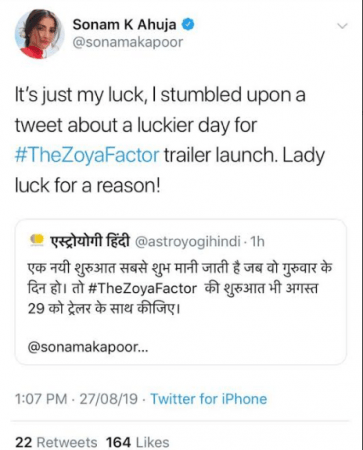
Task: Open Sonam K Ahuja's profile picture
Action: pos(39,34)
